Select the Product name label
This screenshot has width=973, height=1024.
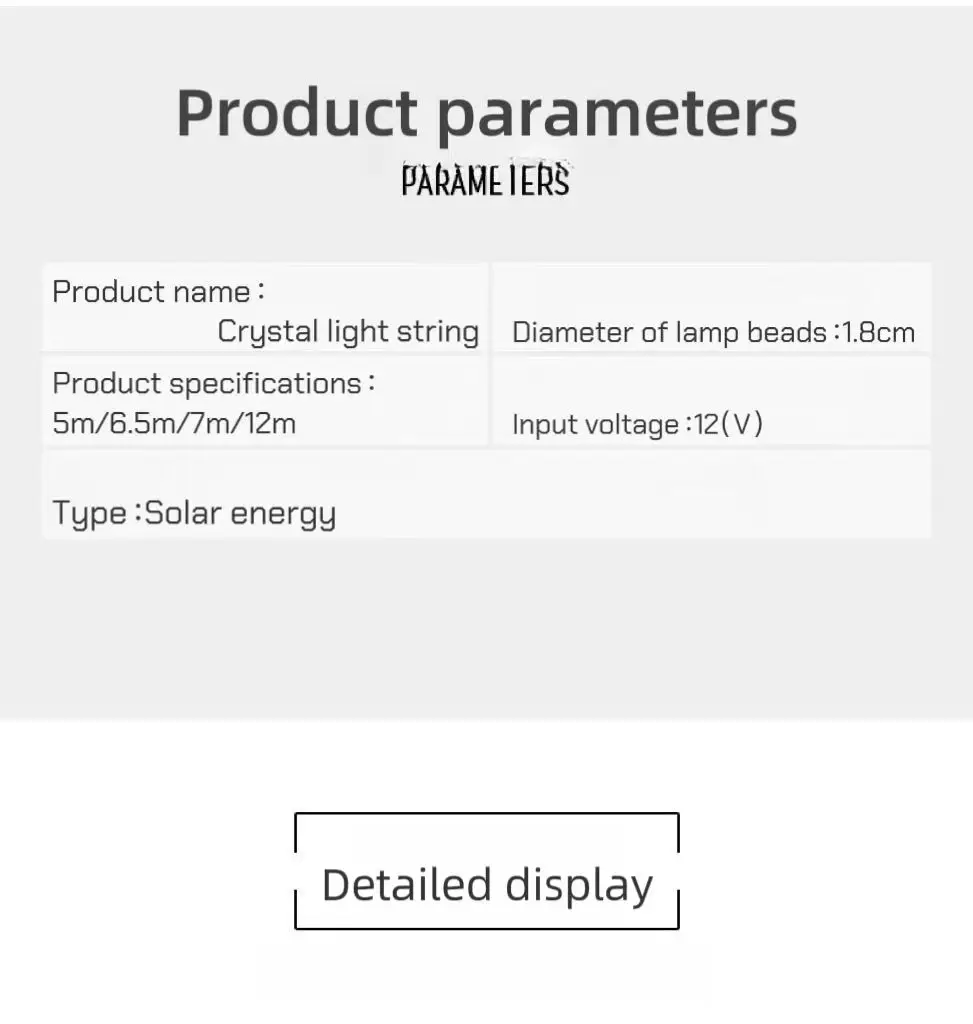click(x=158, y=291)
